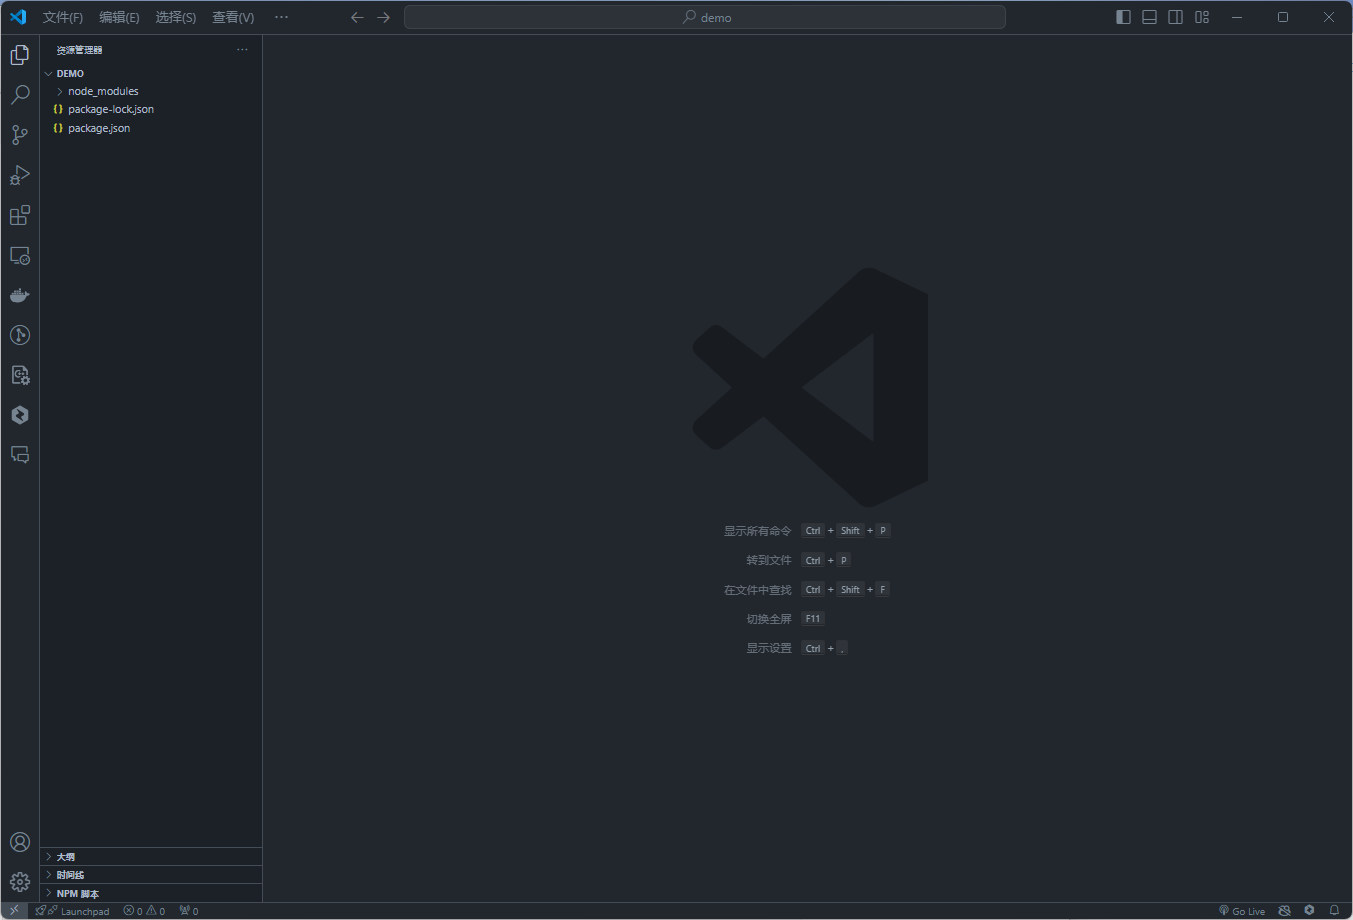This screenshot has height=920, width=1353.
Task: Expand the NPM 脚本 section
Action: (77, 893)
